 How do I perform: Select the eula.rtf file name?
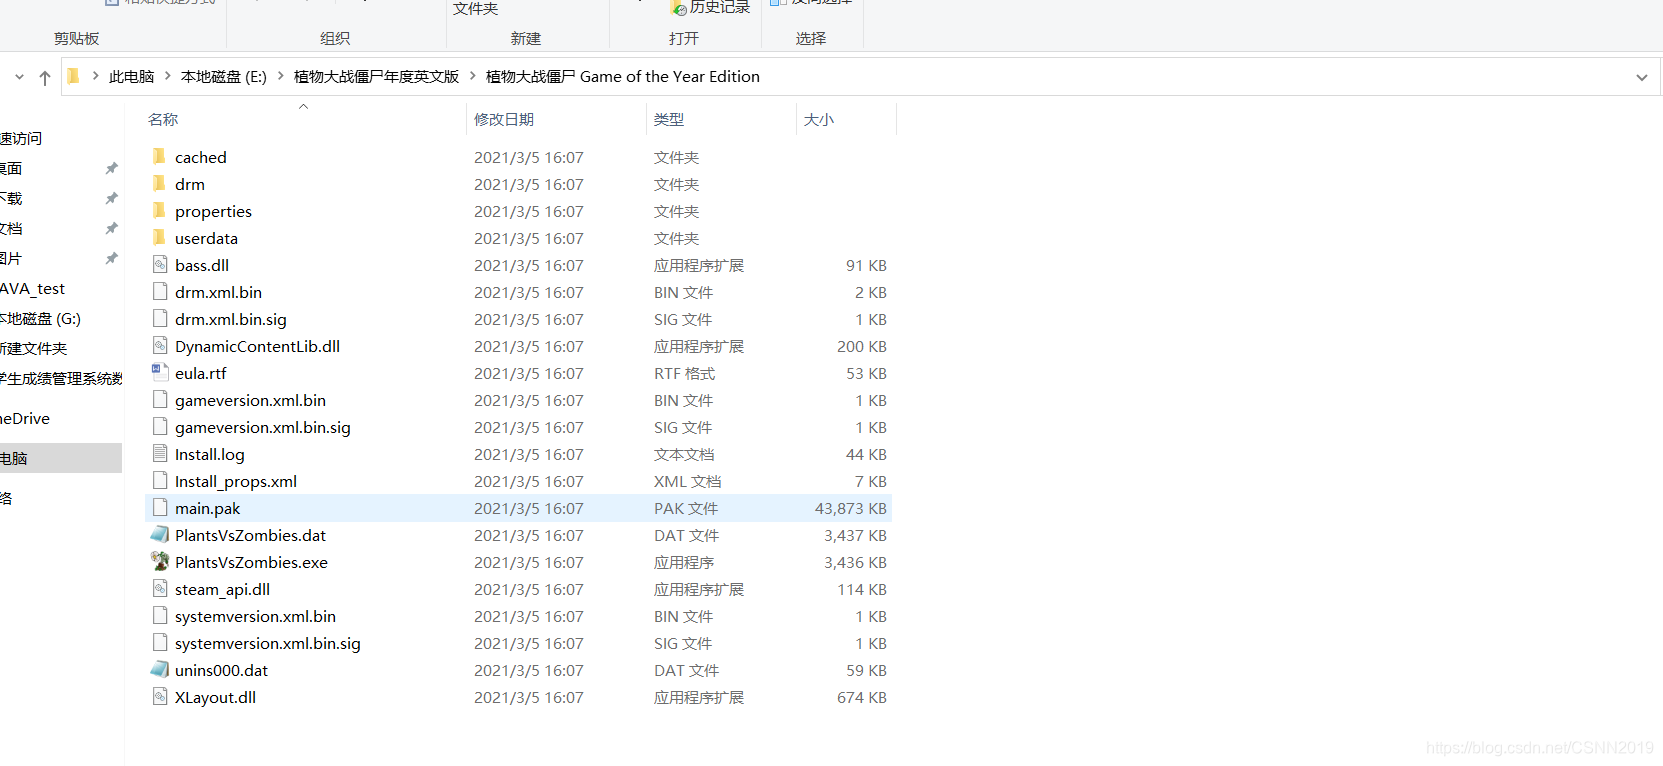(x=201, y=373)
